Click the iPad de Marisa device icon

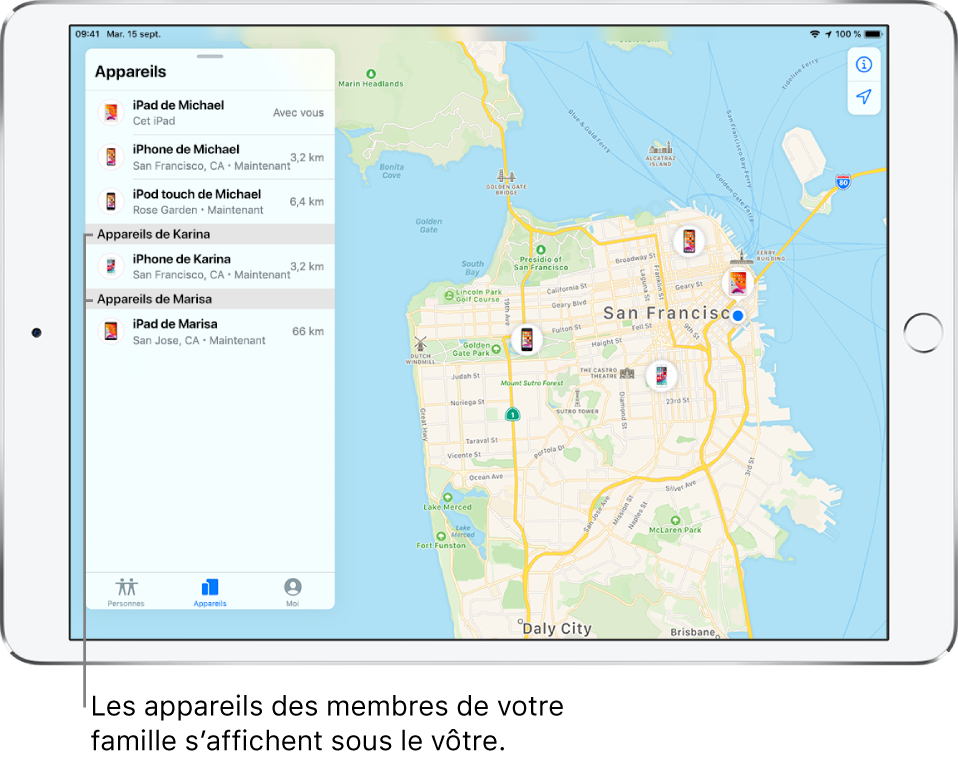(111, 331)
